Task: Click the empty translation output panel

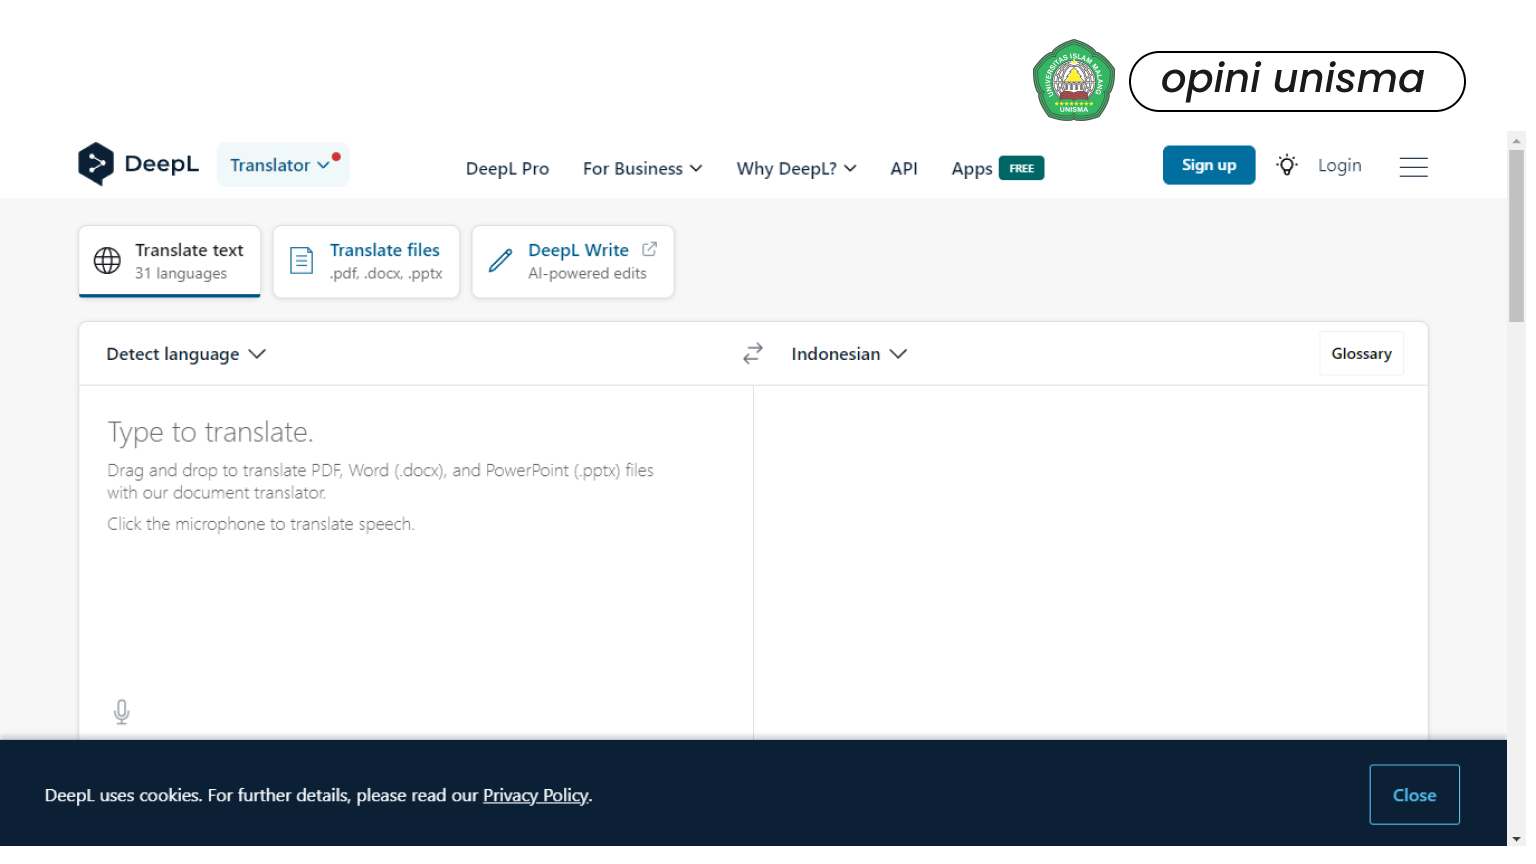Action: coord(1090,562)
